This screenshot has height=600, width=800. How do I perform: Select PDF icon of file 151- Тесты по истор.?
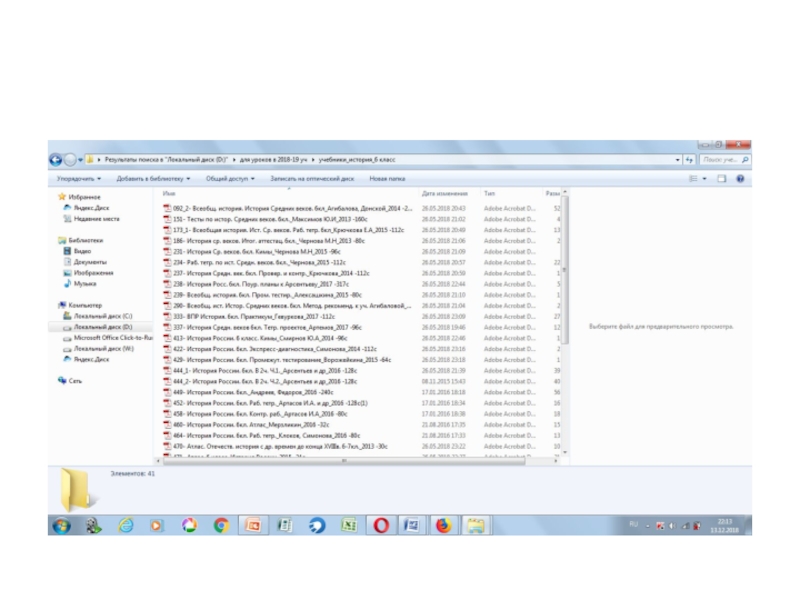[x=167, y=219]
